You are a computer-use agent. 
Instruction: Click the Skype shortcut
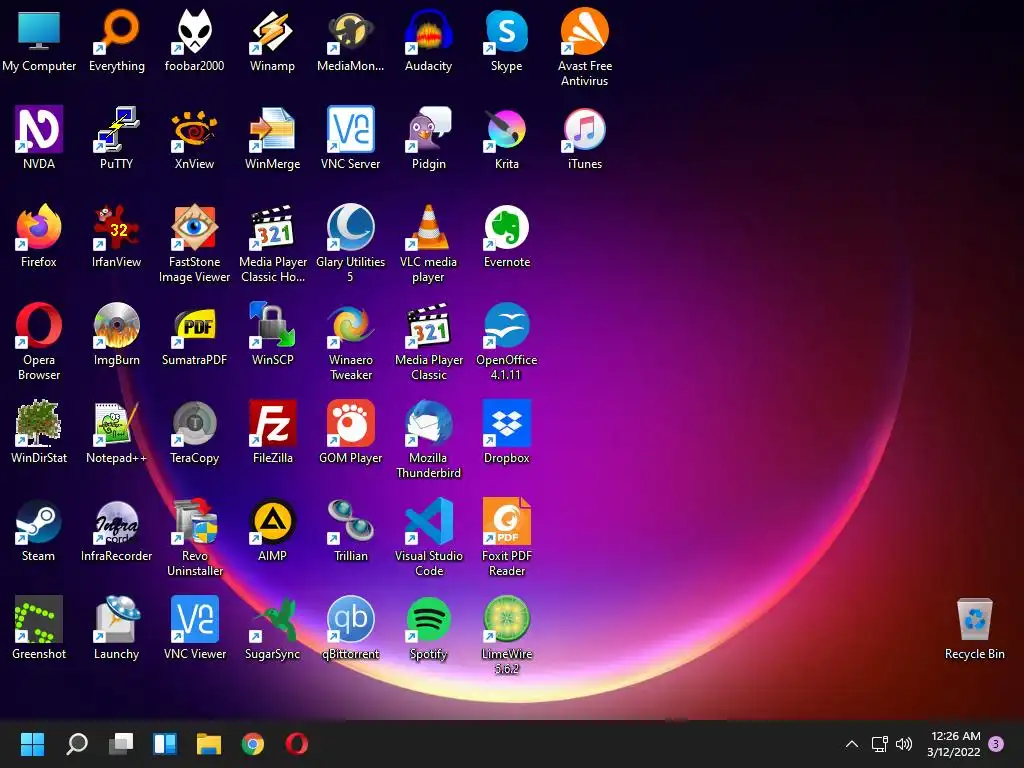507,31
